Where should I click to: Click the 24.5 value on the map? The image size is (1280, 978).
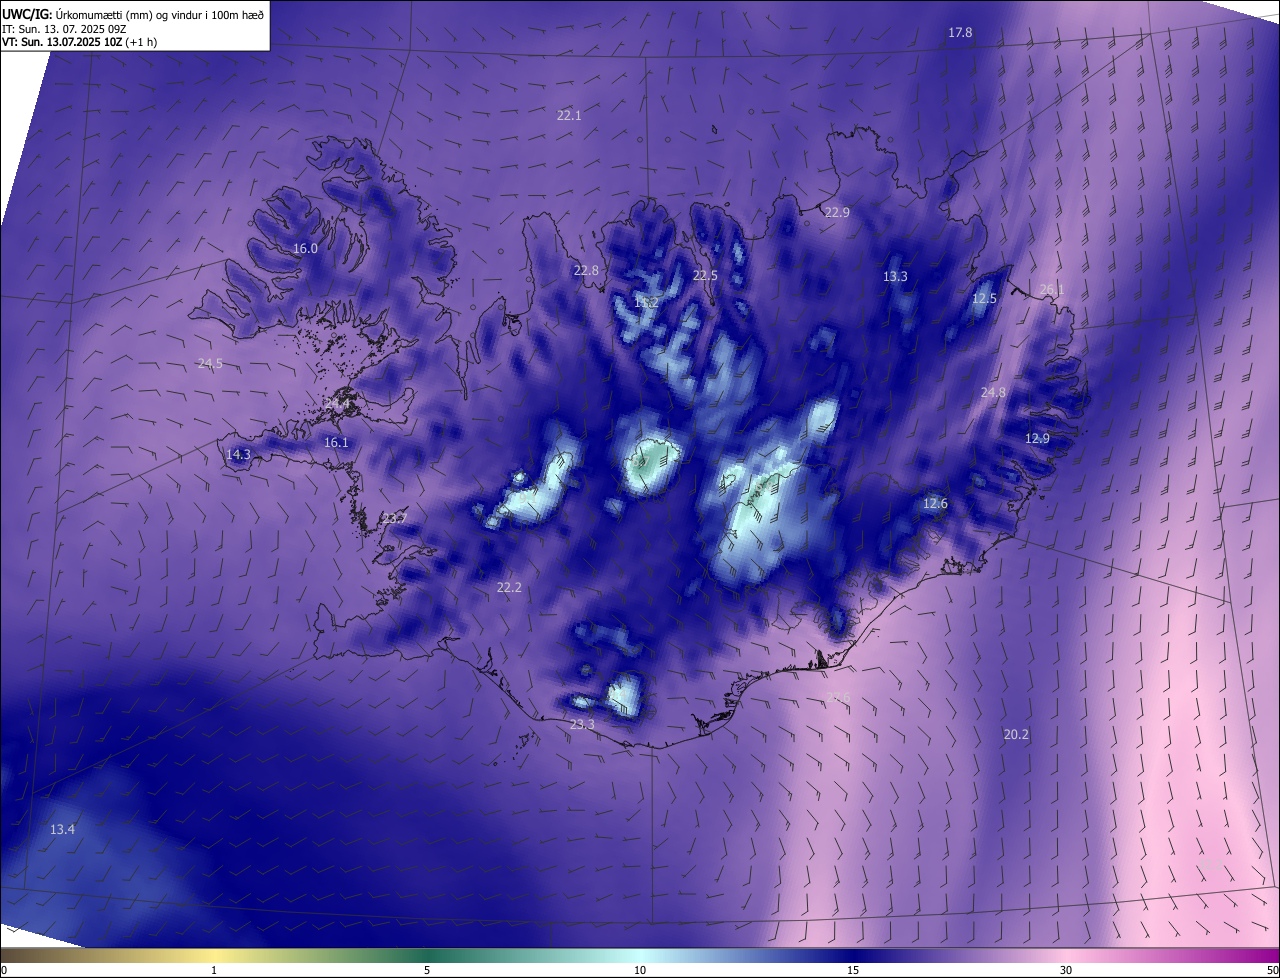210,364
